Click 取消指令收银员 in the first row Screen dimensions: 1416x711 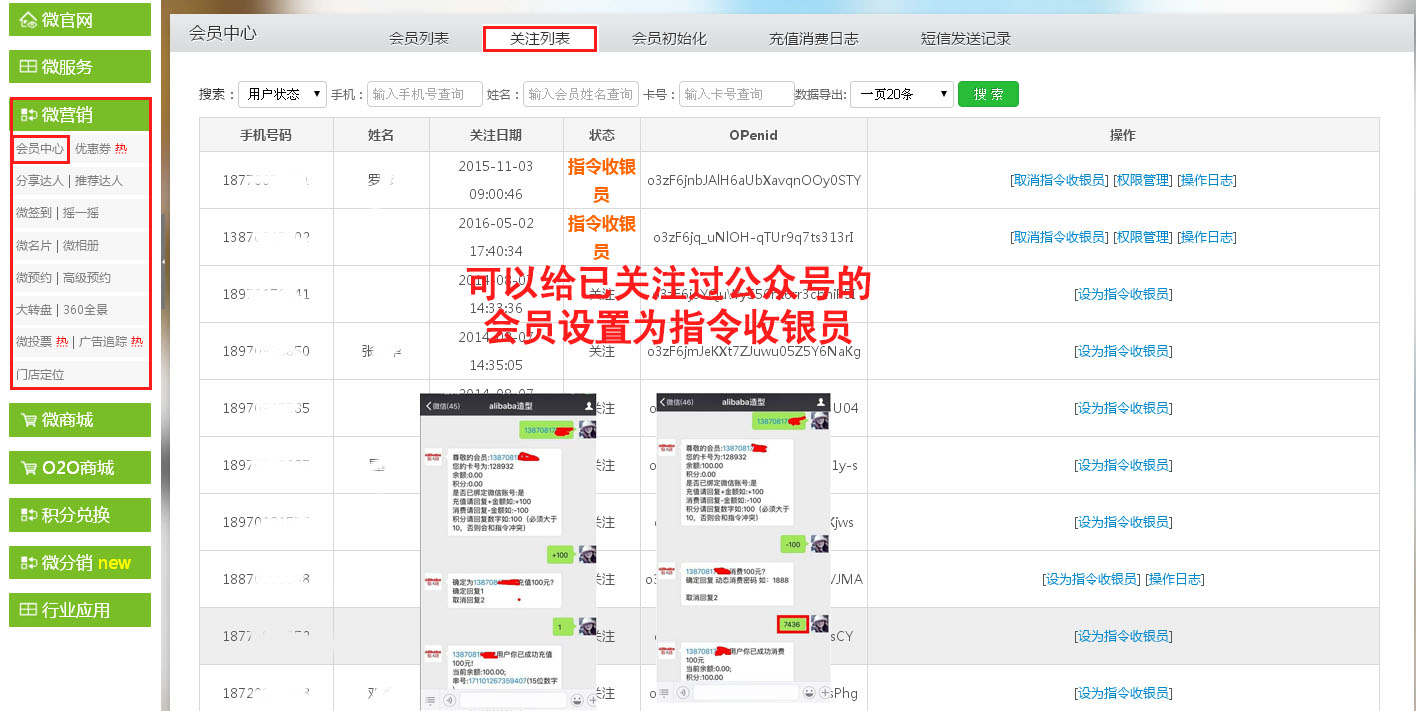[x=1059, y=180]
